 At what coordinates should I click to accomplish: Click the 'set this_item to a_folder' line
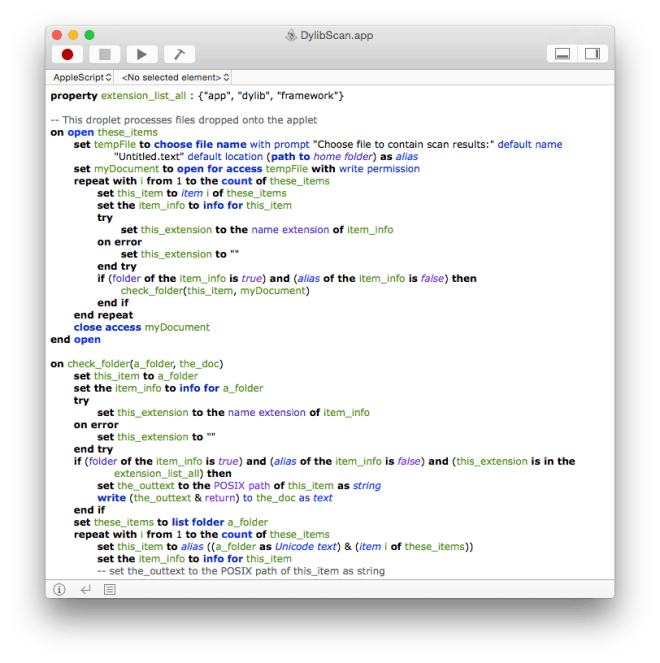tap(136, 376)
